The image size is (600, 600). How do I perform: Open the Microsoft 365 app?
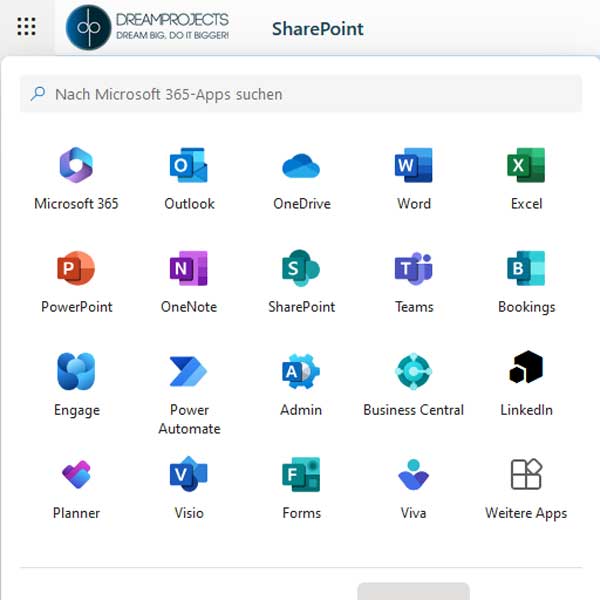(76, 179)
